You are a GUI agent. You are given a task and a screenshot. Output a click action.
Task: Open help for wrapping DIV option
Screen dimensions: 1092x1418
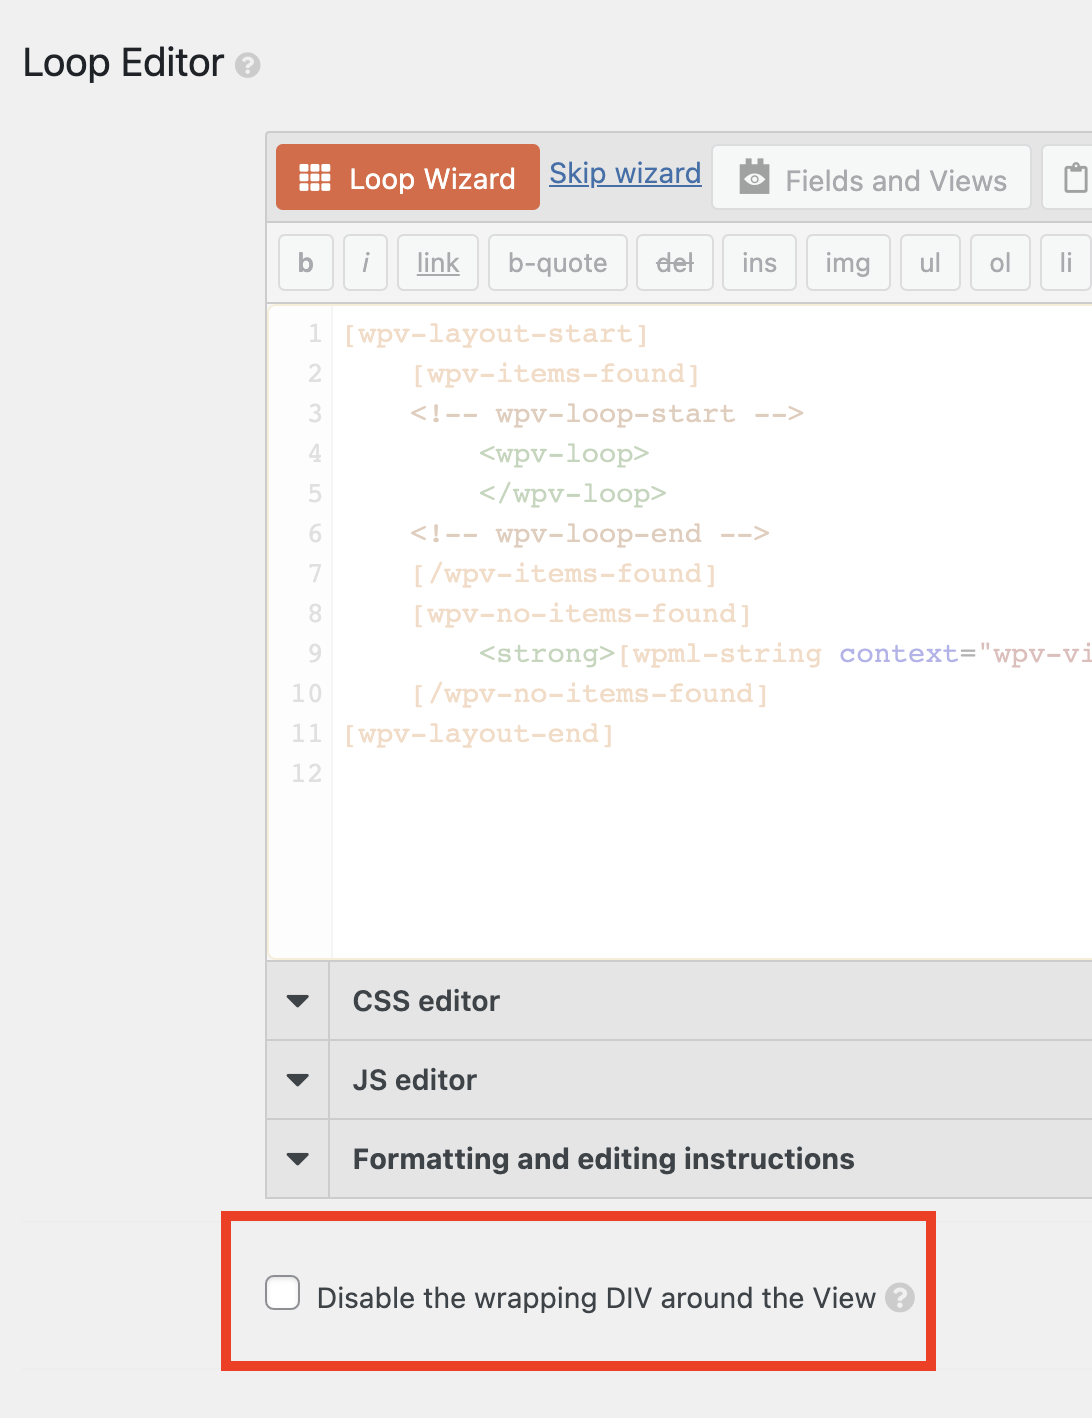coord(900,1297)
